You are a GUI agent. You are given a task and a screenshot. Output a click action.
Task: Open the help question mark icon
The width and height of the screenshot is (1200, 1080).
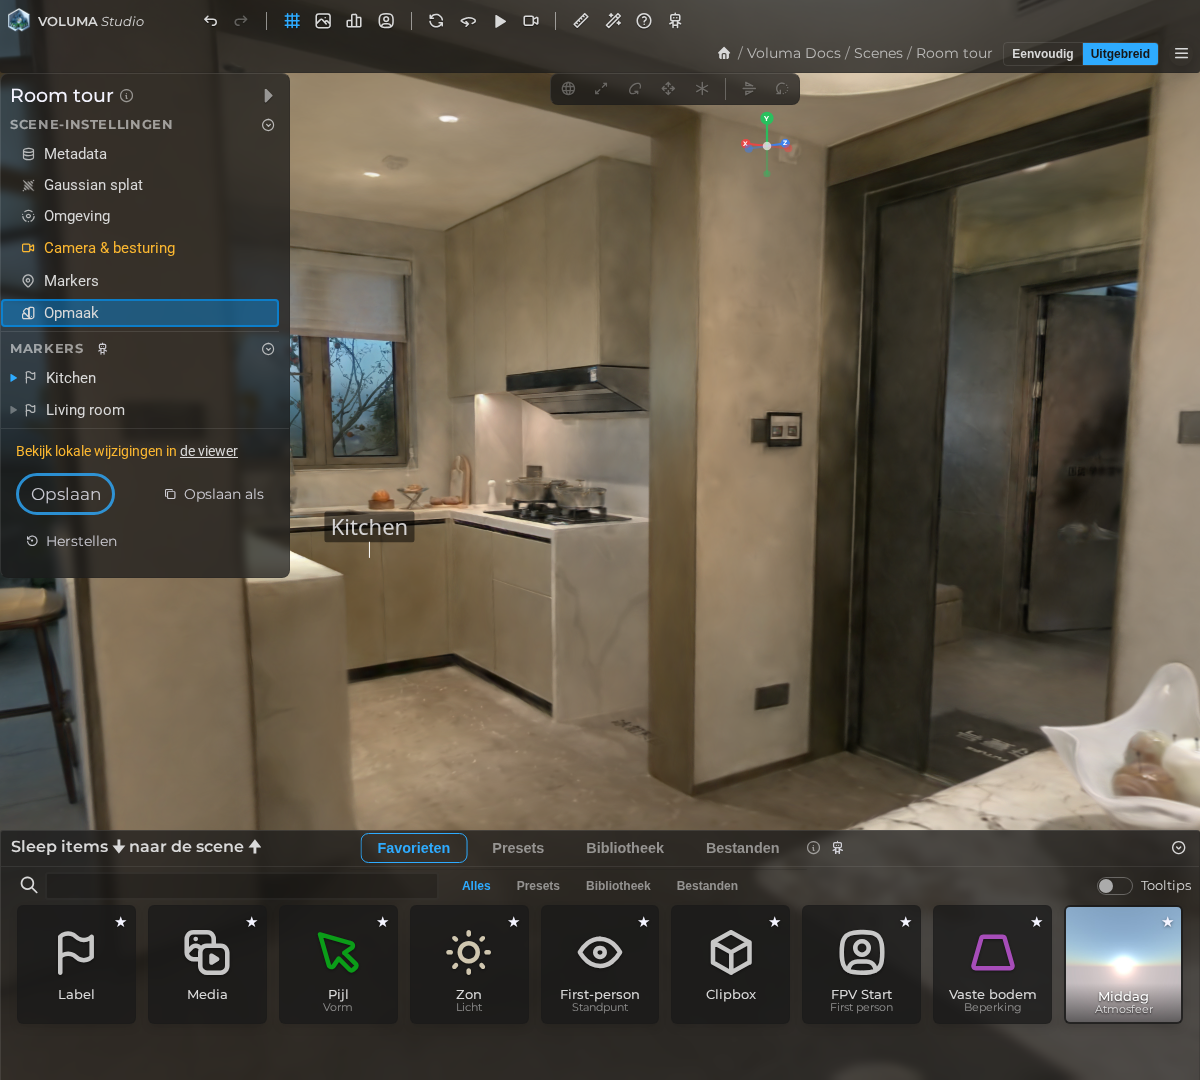644,21
